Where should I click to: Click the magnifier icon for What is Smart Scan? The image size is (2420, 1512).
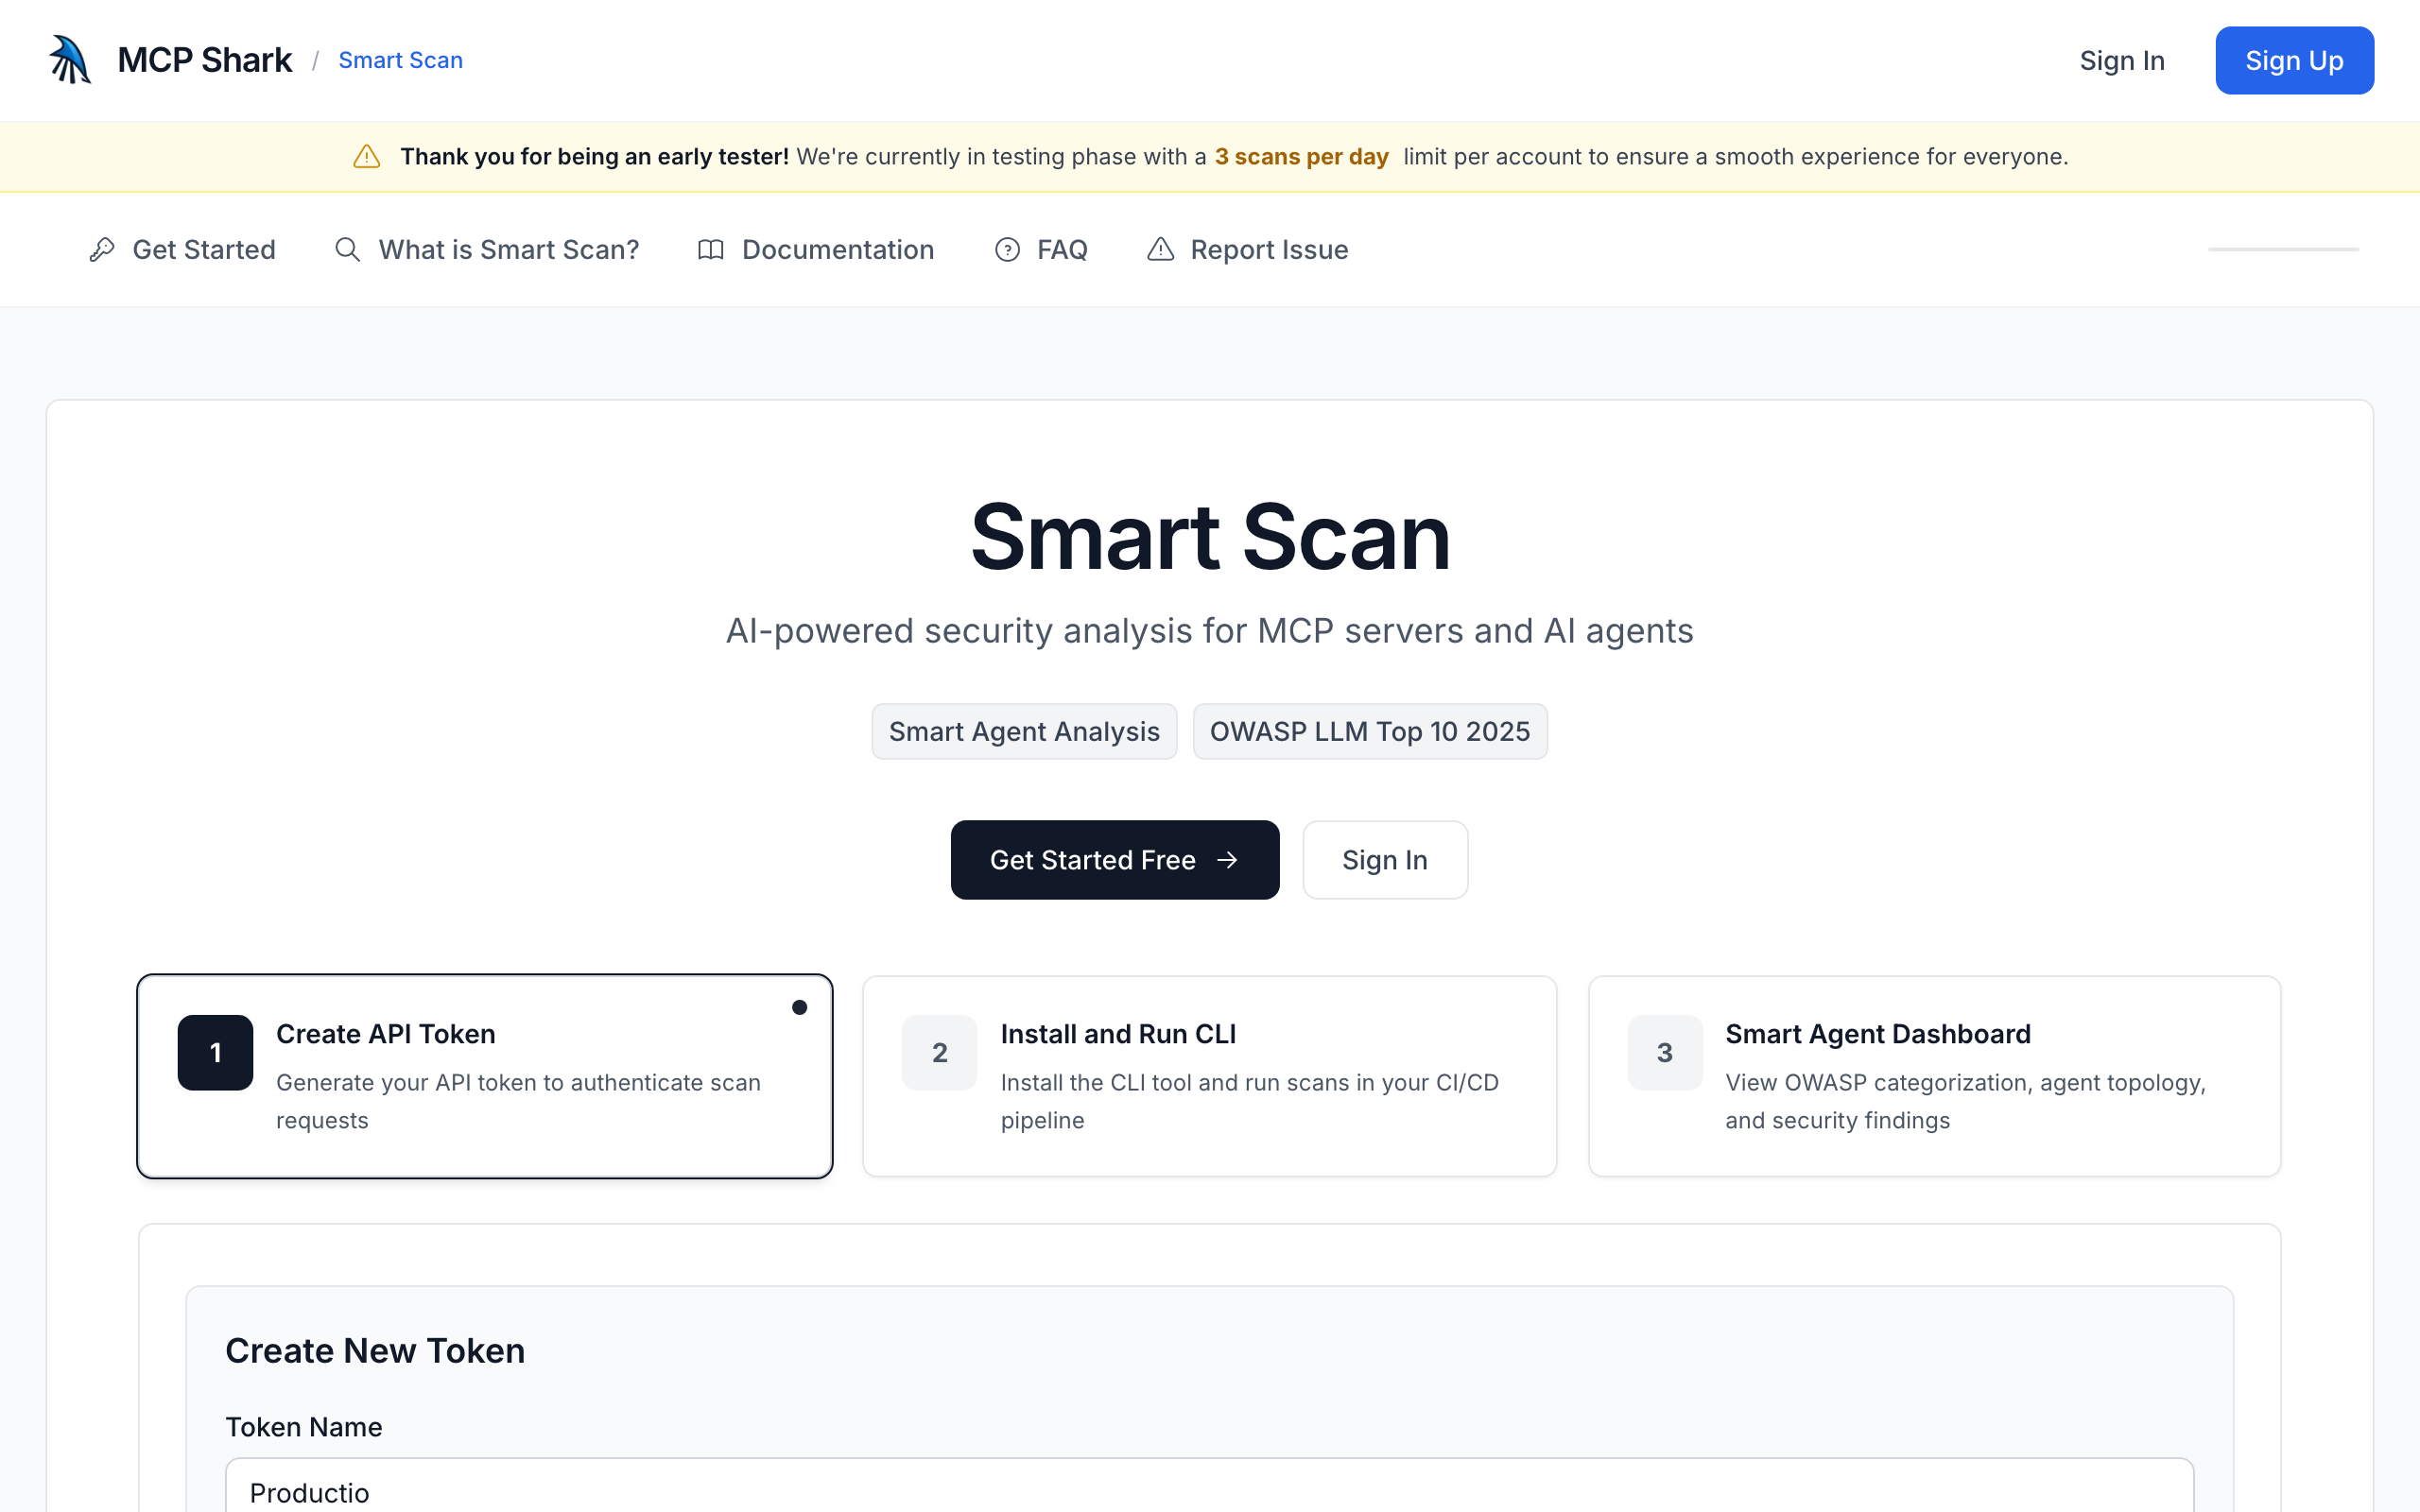347,249
